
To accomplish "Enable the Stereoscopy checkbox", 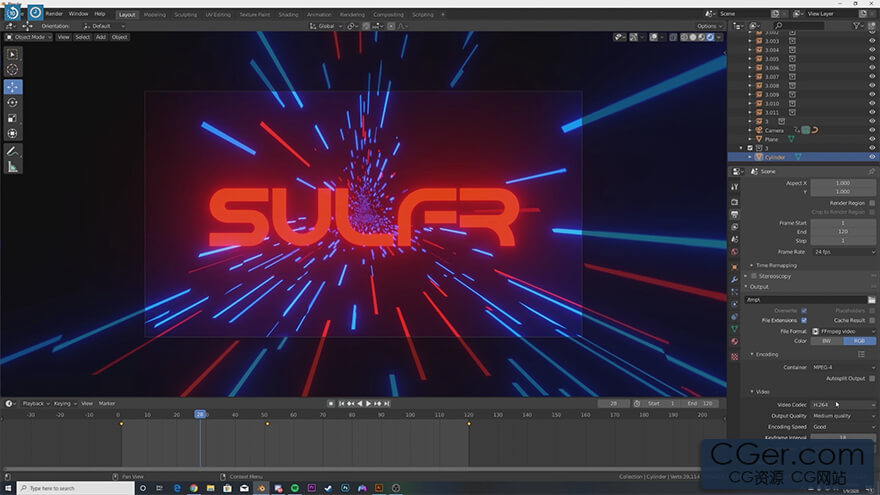I will 754,276.
